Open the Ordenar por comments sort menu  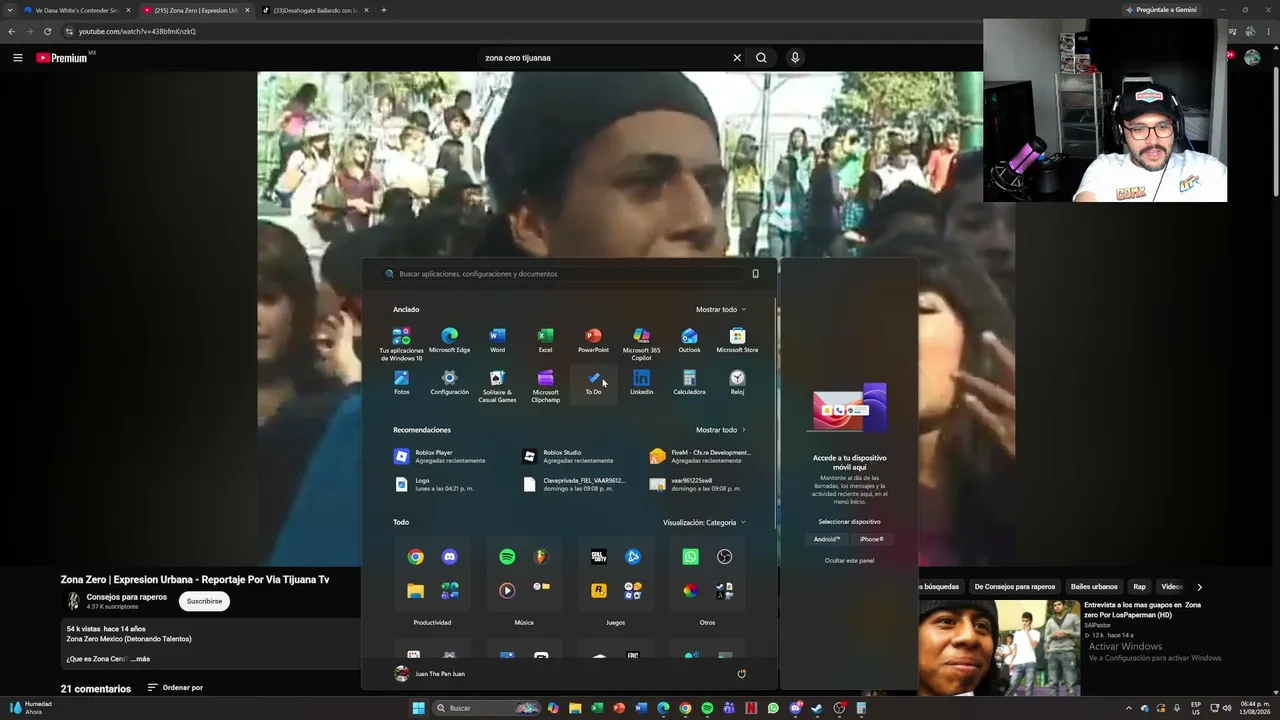coord(175,688)
